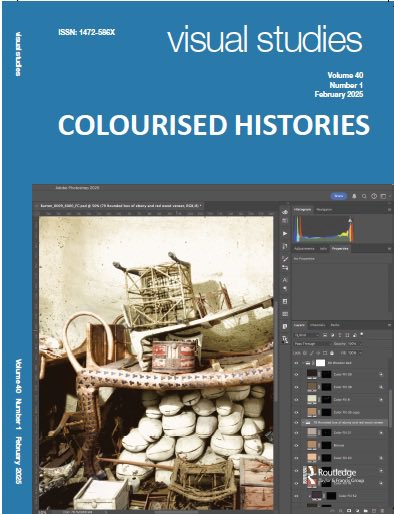Click Create new layer icon

[x=374, y=511]
